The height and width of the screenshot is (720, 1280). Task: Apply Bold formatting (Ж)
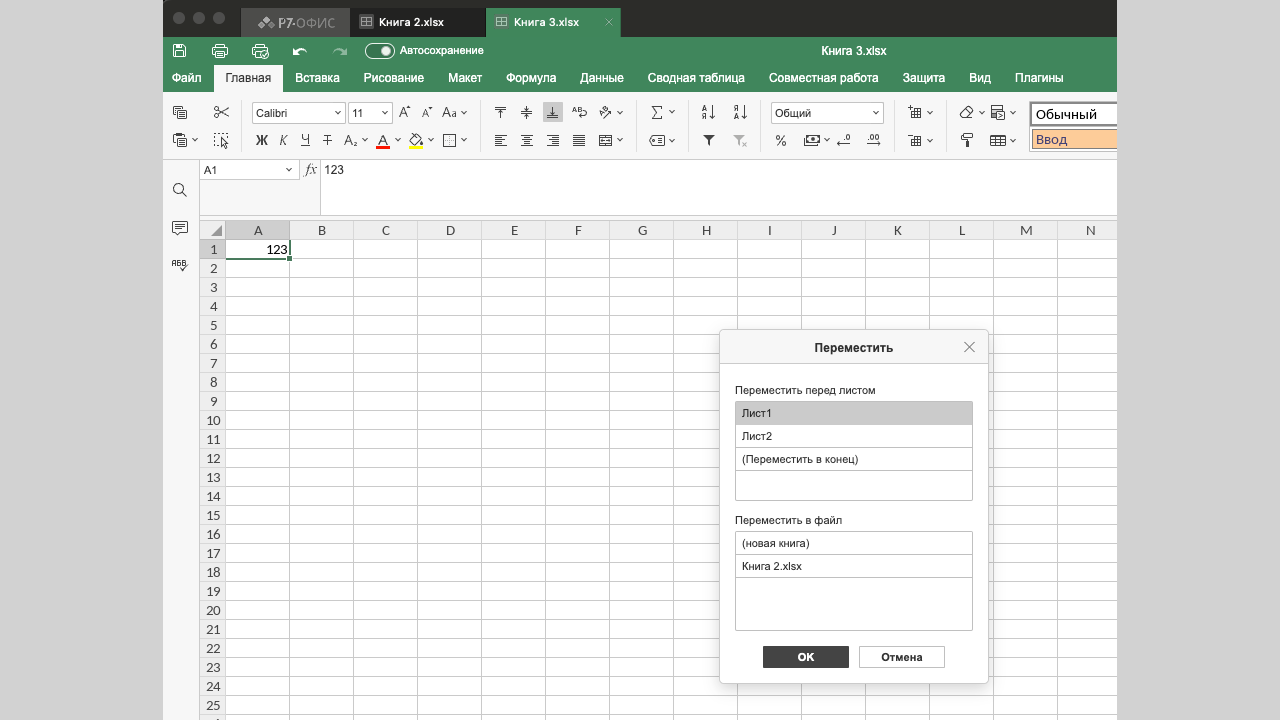262,141
